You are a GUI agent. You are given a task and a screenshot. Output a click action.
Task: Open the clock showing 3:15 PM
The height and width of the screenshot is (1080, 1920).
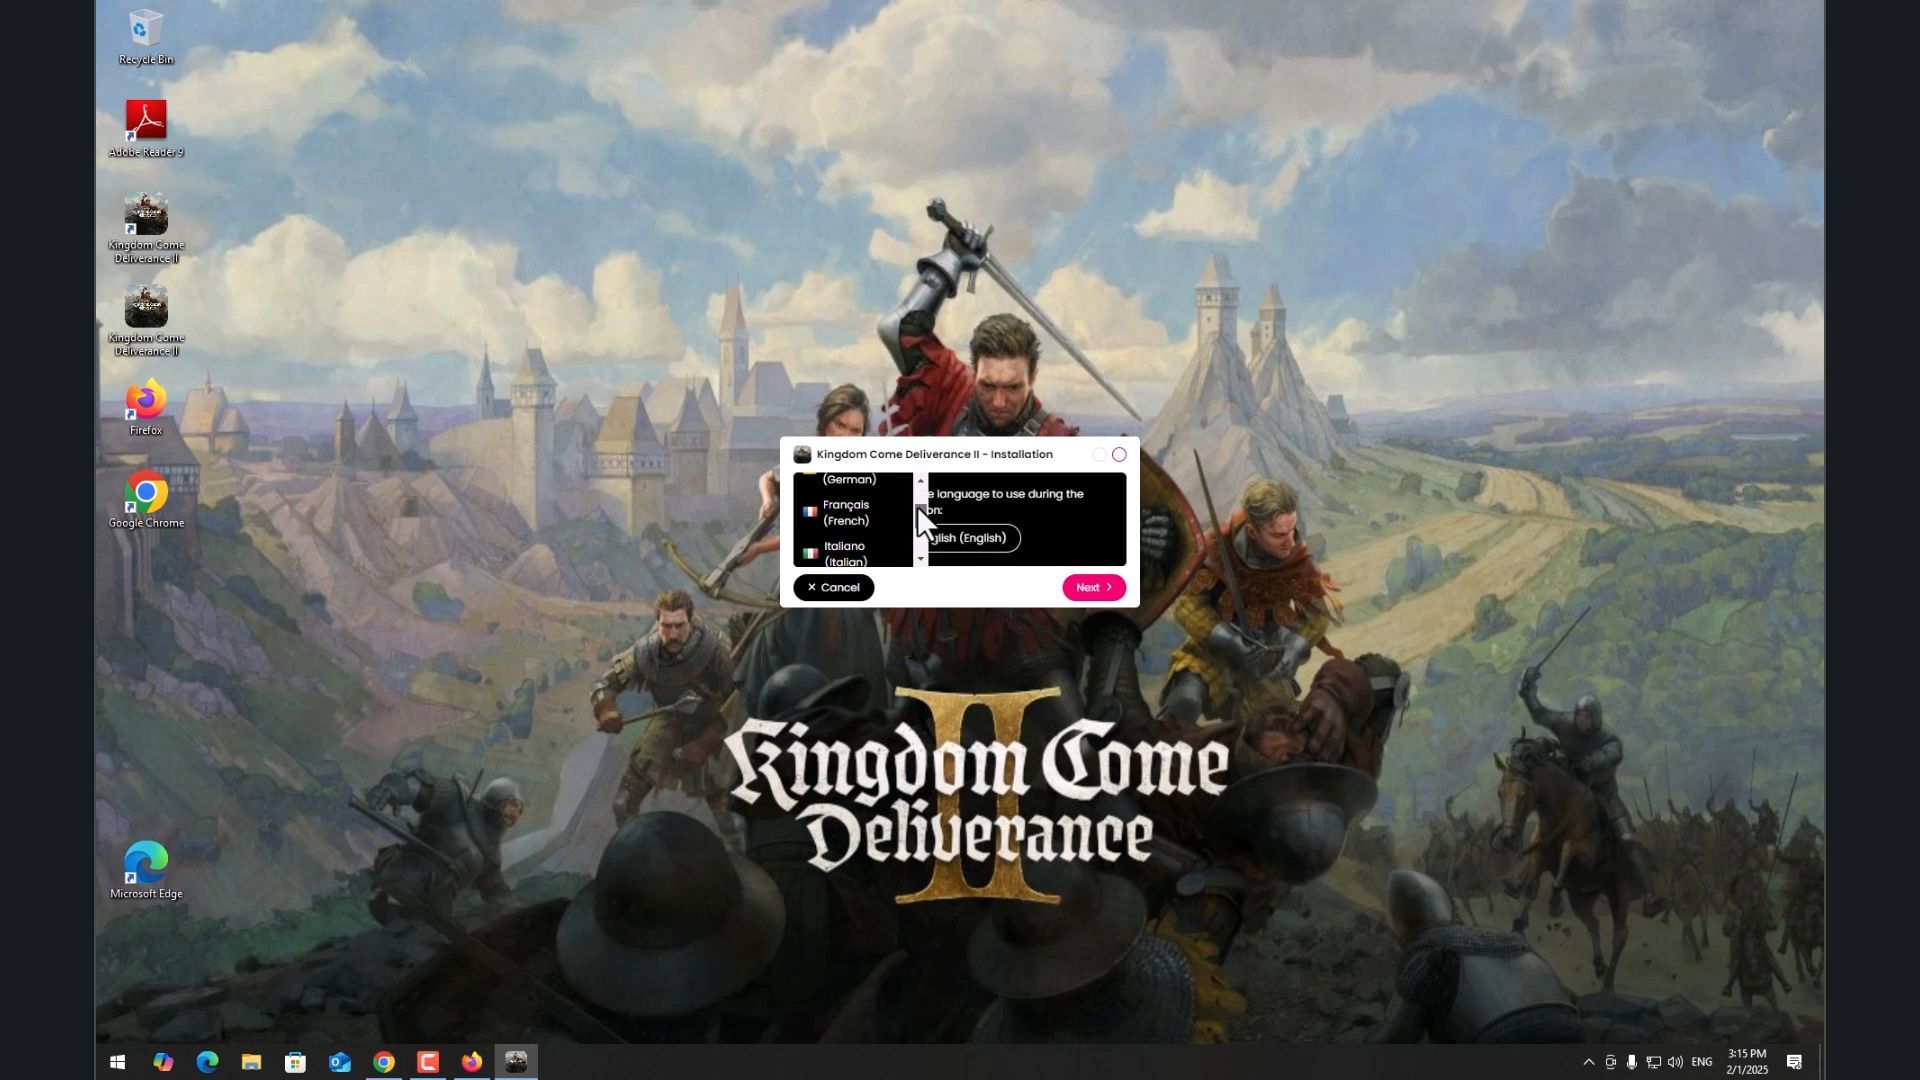point(1747,1062)
